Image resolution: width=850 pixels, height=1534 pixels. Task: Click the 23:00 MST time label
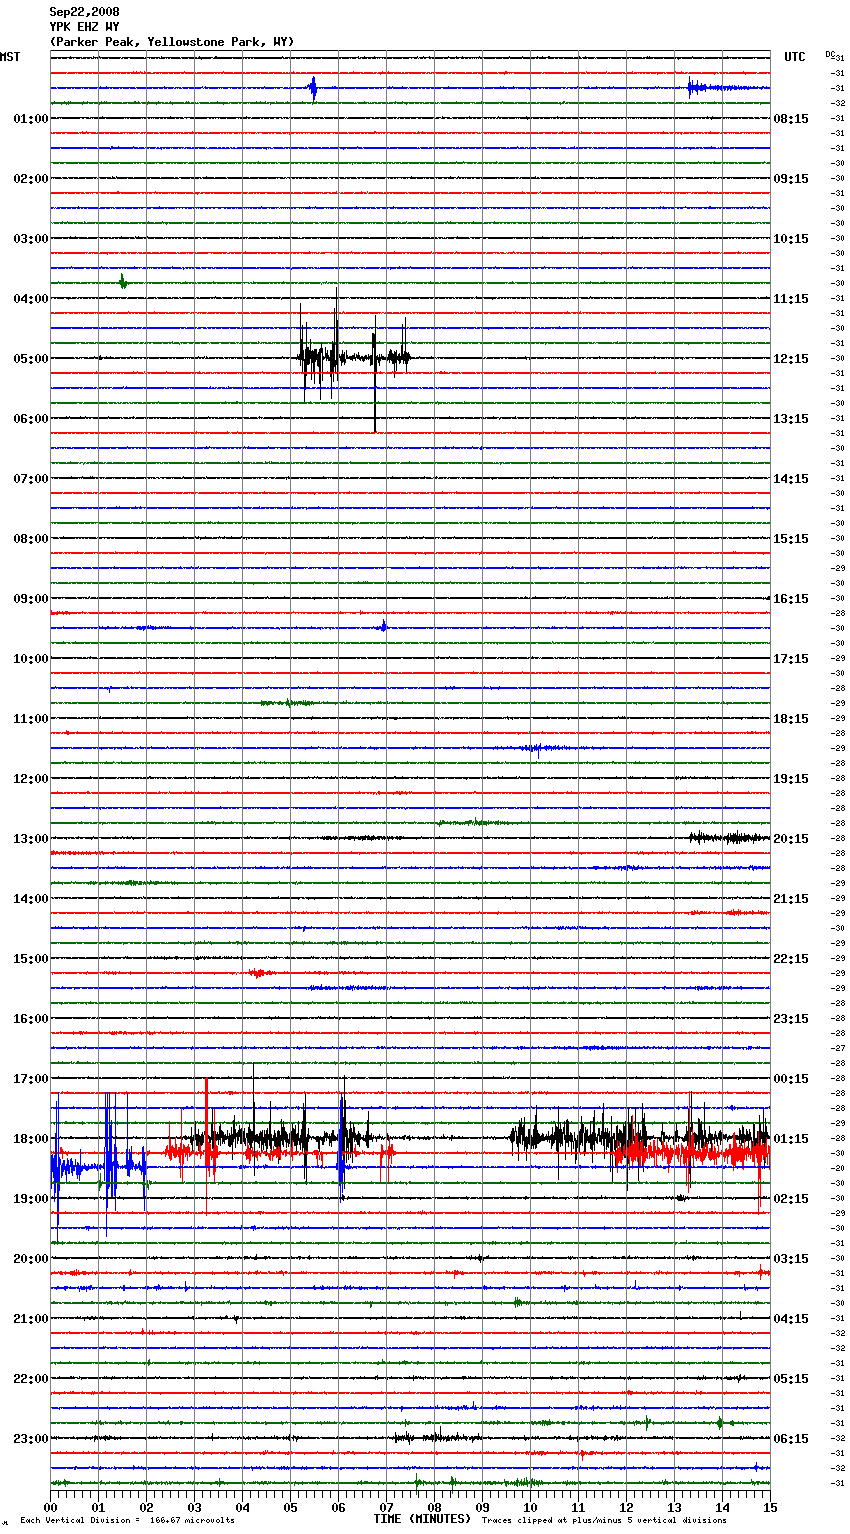pos(31,1439)
